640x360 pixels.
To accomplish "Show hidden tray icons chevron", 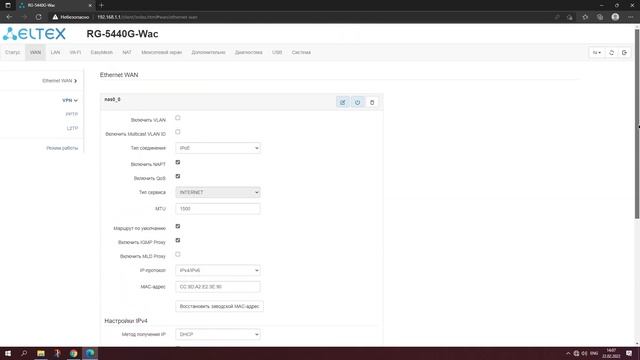I will (568, 353).
